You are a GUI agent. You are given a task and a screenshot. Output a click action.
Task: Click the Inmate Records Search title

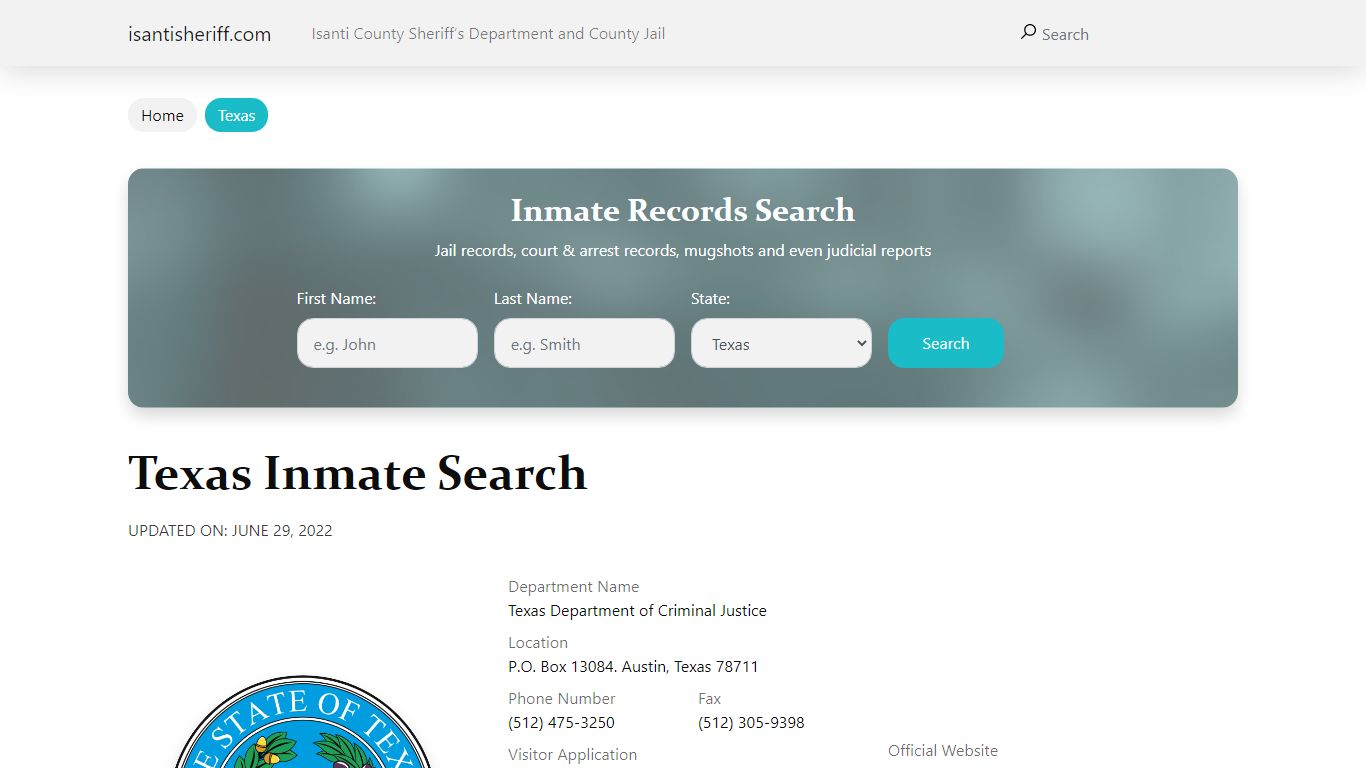point(683,210)
